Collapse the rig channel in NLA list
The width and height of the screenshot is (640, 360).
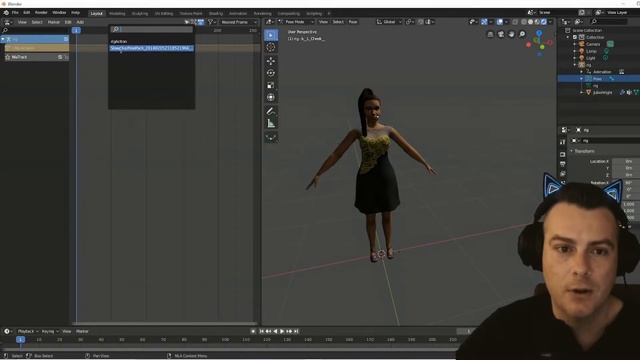click(3, 39)
